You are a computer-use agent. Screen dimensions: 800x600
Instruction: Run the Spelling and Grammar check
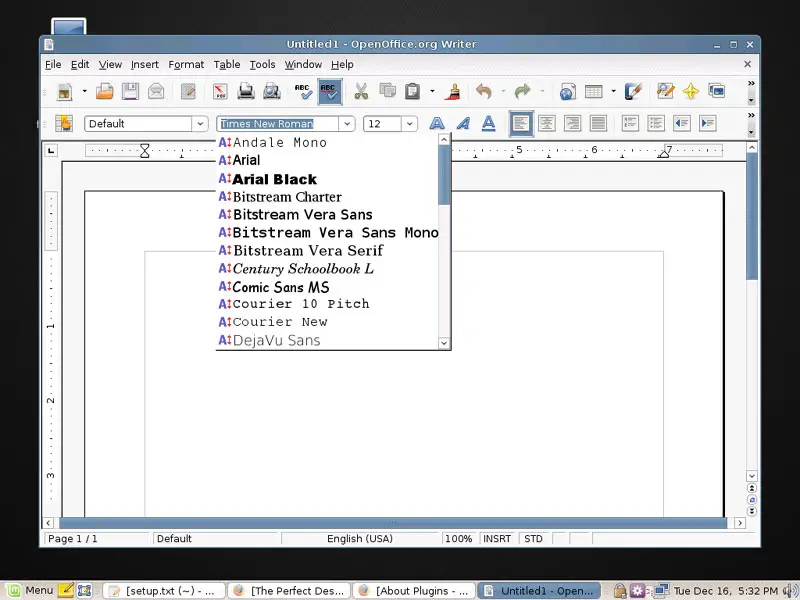pos(303,92)
